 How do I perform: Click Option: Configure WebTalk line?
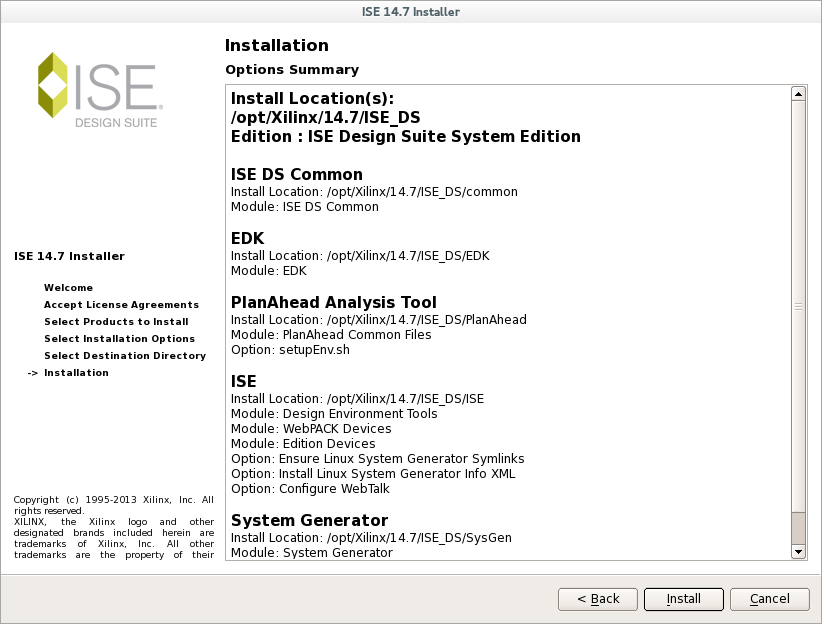pos(310,489)
